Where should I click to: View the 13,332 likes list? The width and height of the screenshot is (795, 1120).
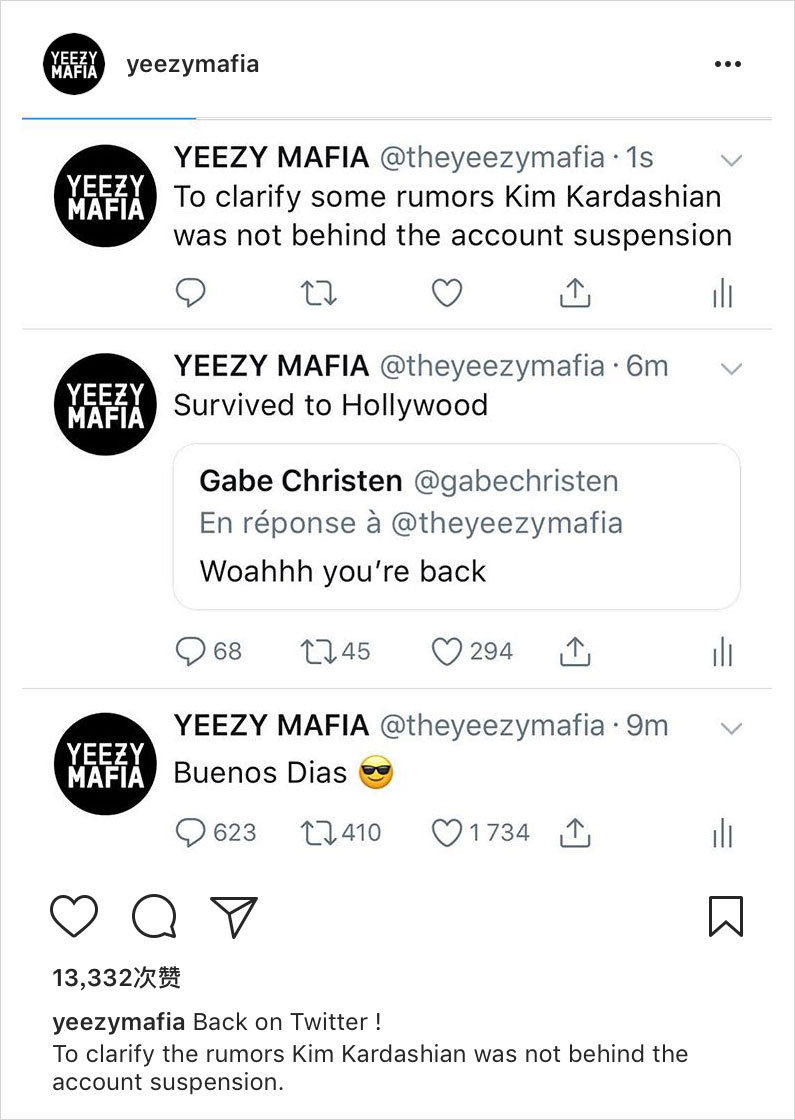[117, 977]
